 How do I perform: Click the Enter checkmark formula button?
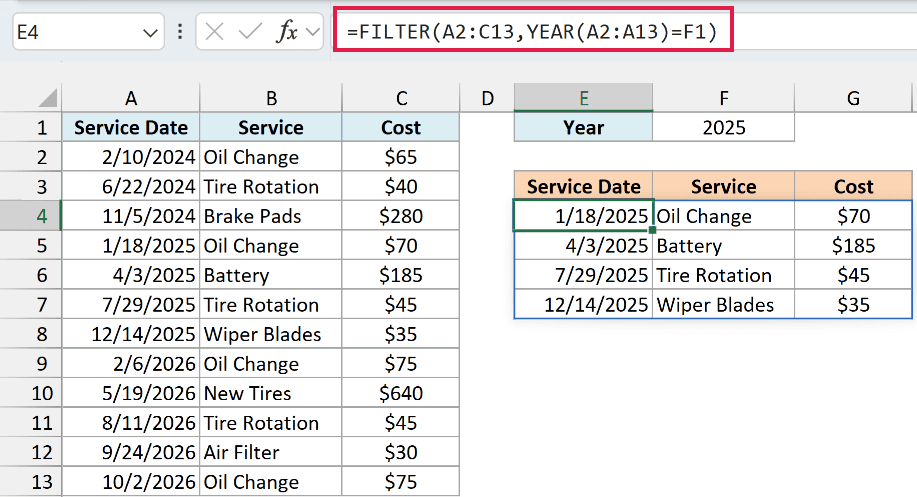[x=250, y=32]
